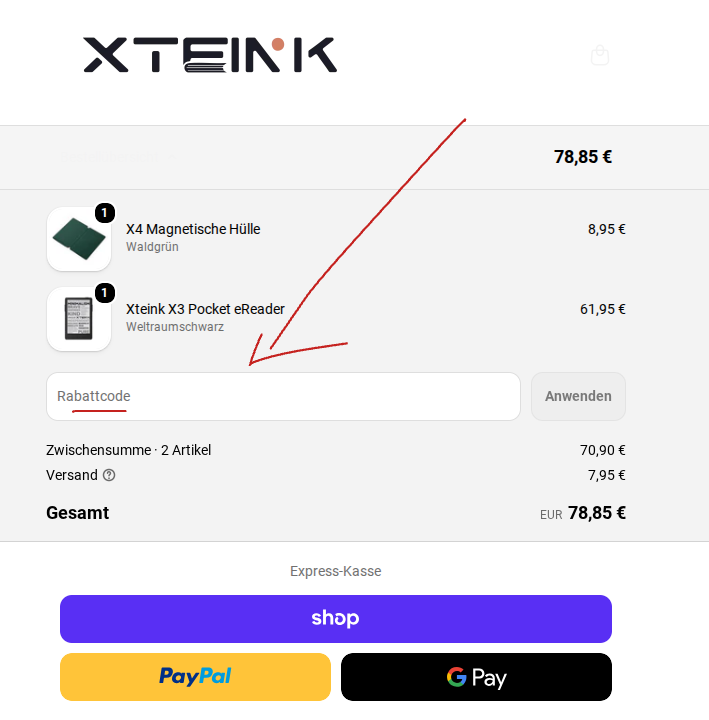
Task: Open the shopping bag icon in header
Action: (x=600, y=55)
